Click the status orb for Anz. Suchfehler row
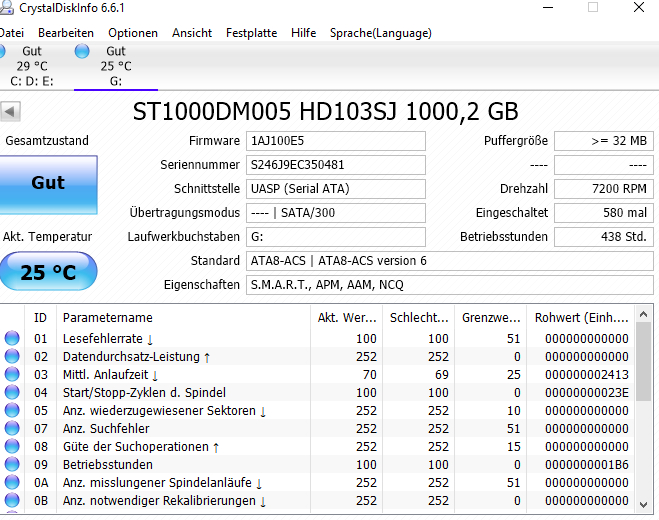 point(12,428)
